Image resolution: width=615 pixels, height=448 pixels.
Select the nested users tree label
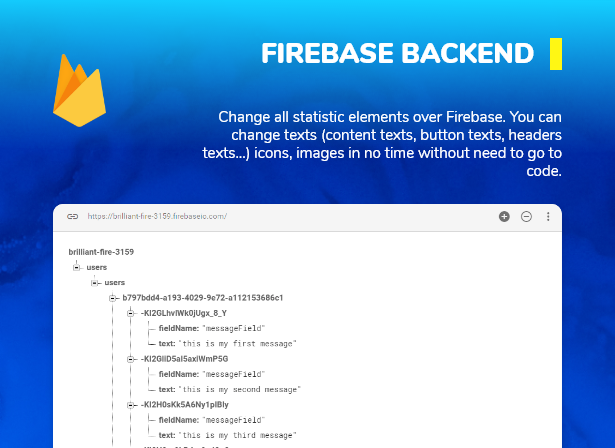click(x=115, y=283)
